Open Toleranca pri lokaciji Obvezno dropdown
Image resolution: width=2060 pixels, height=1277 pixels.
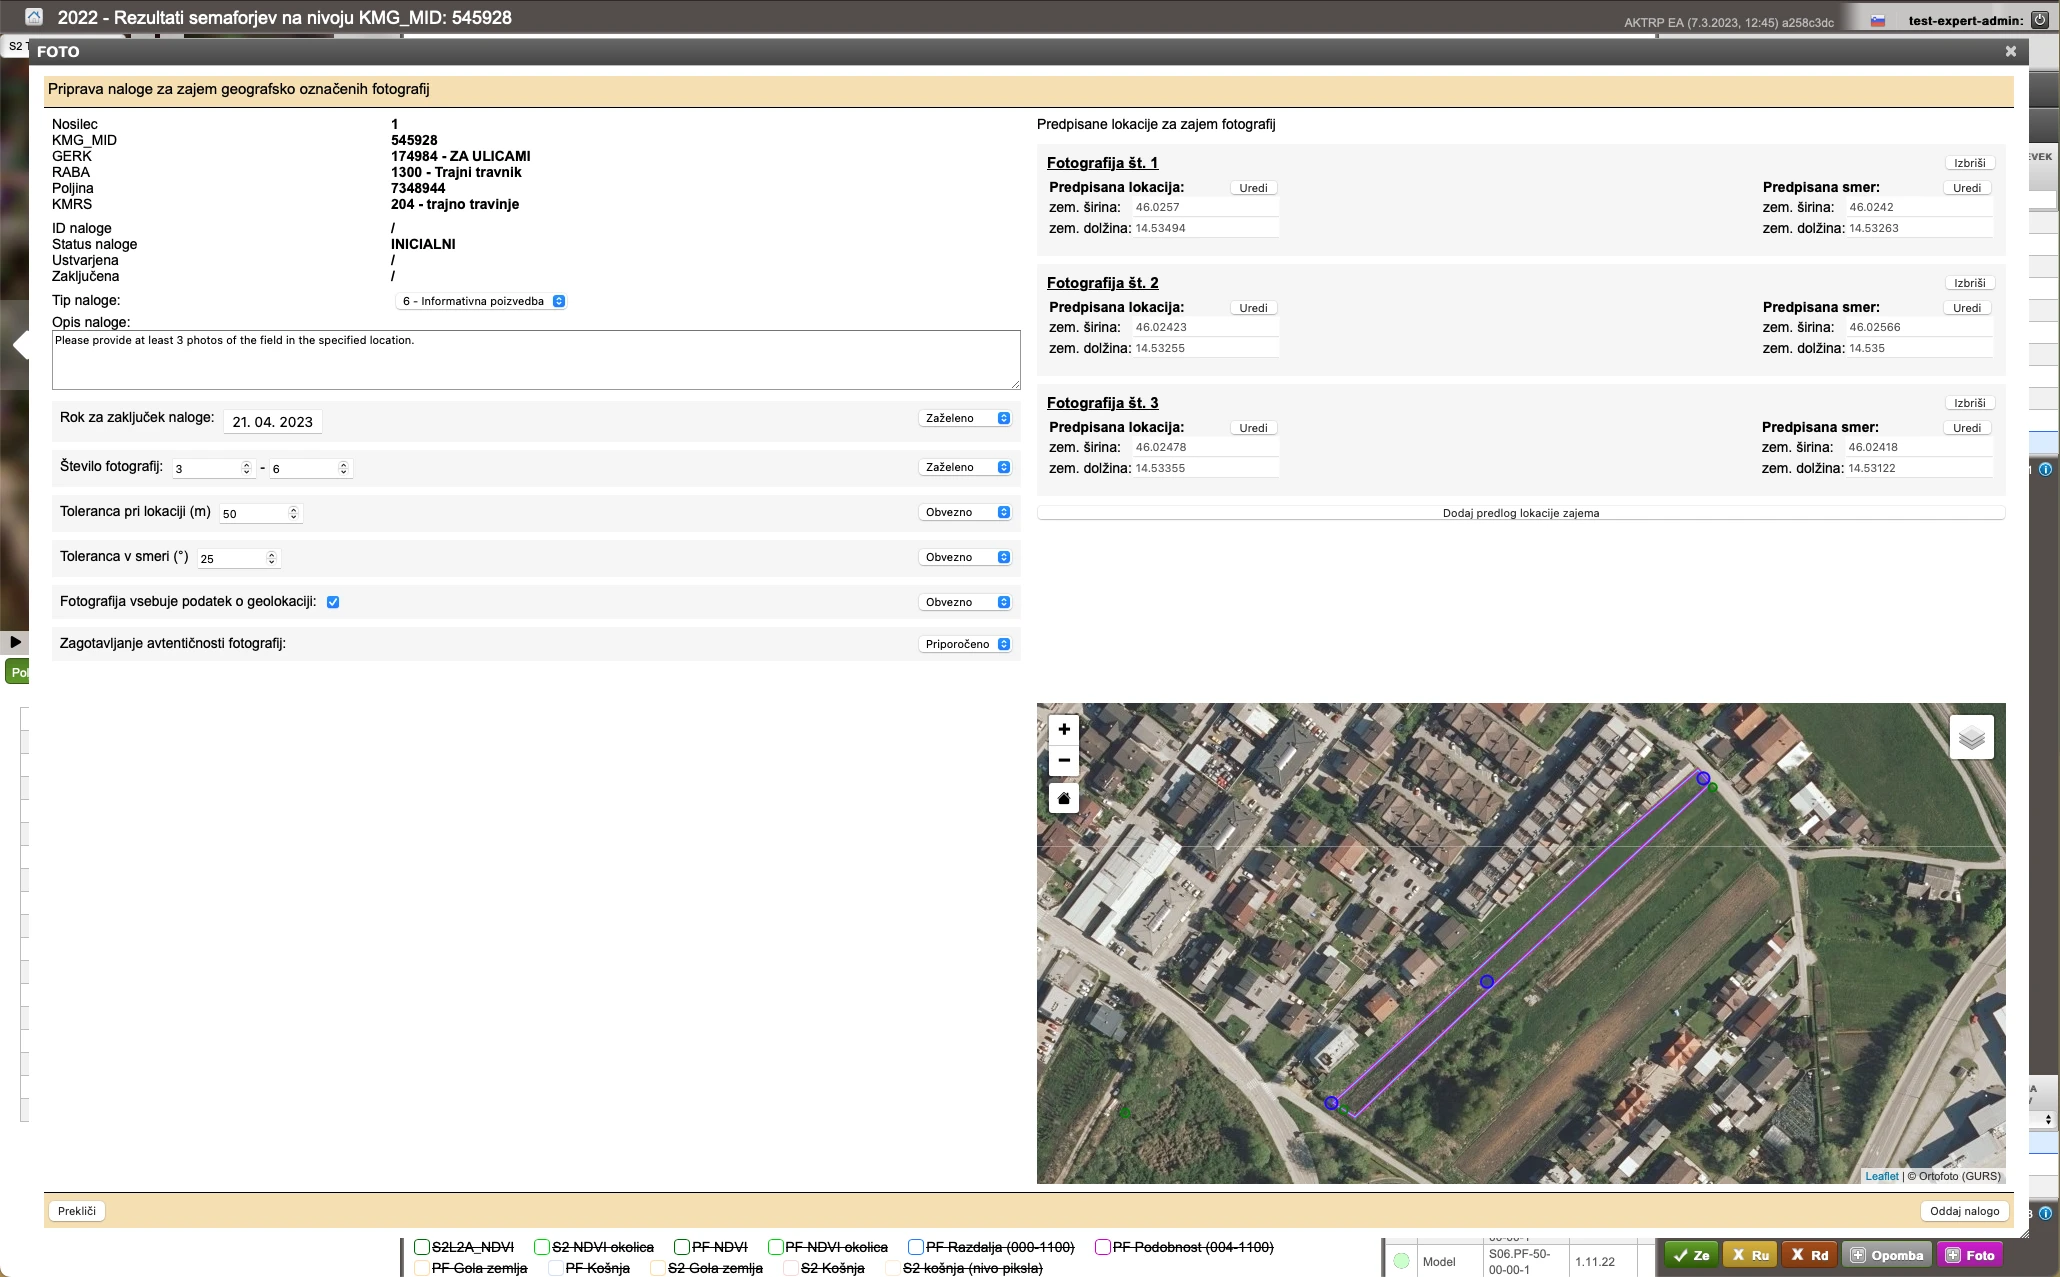tap(966, 512)
